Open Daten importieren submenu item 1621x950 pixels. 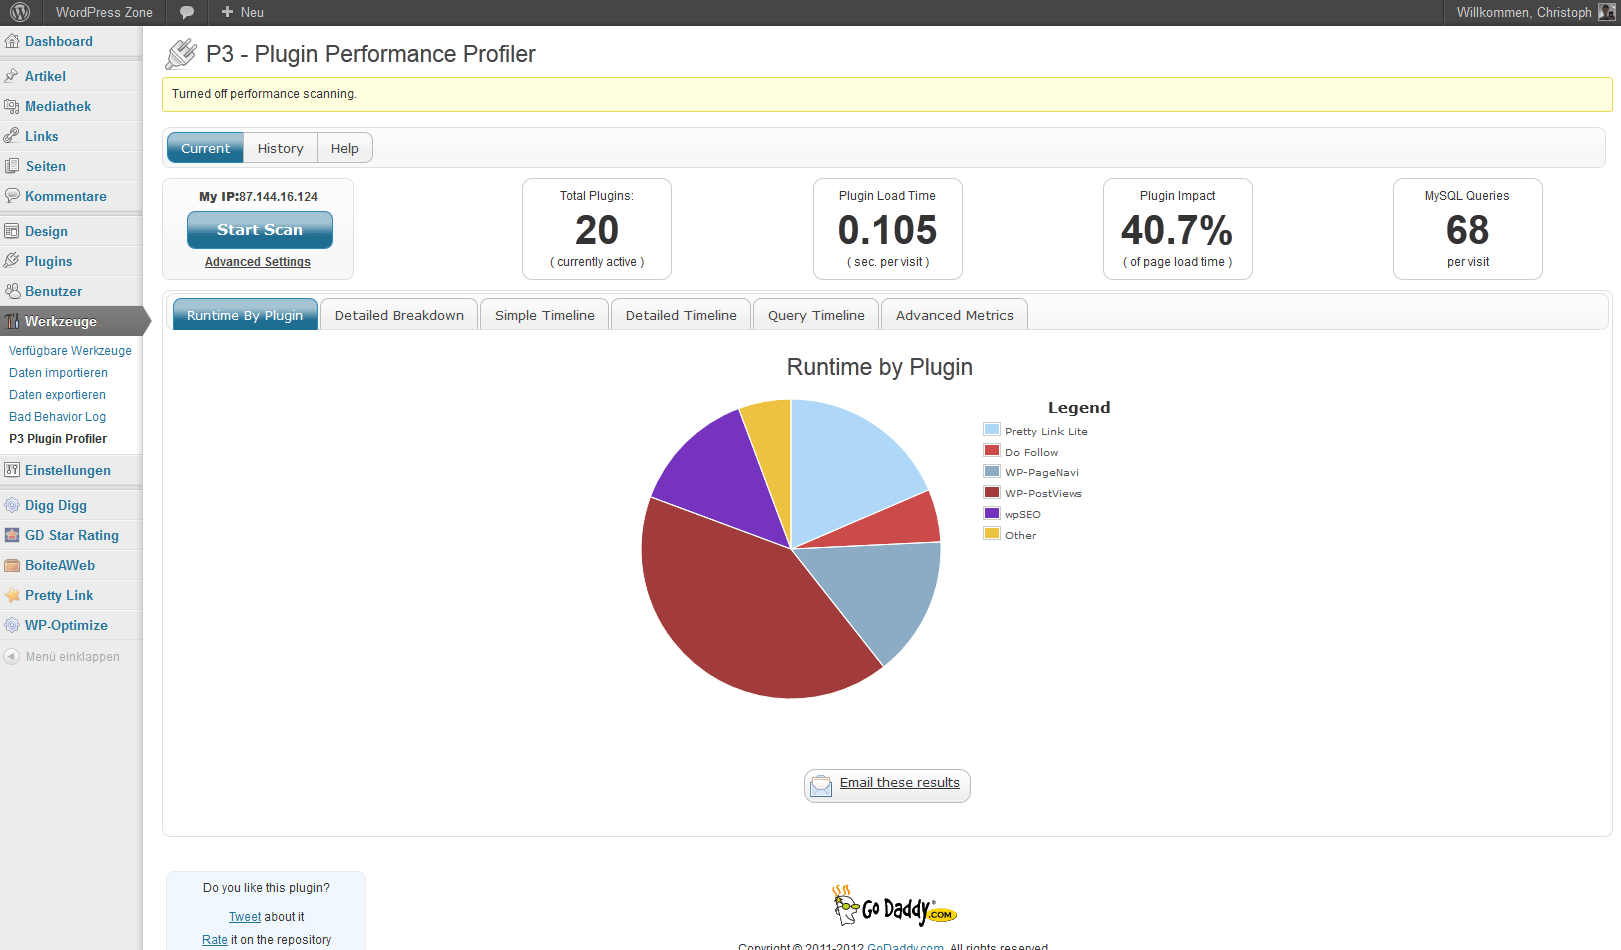click(58, 373)
